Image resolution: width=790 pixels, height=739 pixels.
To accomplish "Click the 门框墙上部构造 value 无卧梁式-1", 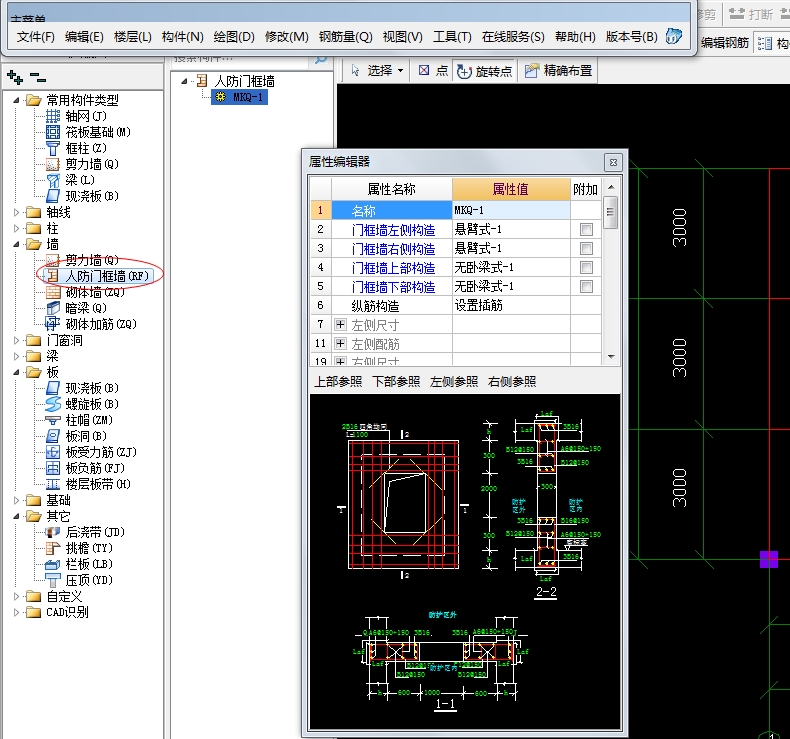I will tap(511, 267).
